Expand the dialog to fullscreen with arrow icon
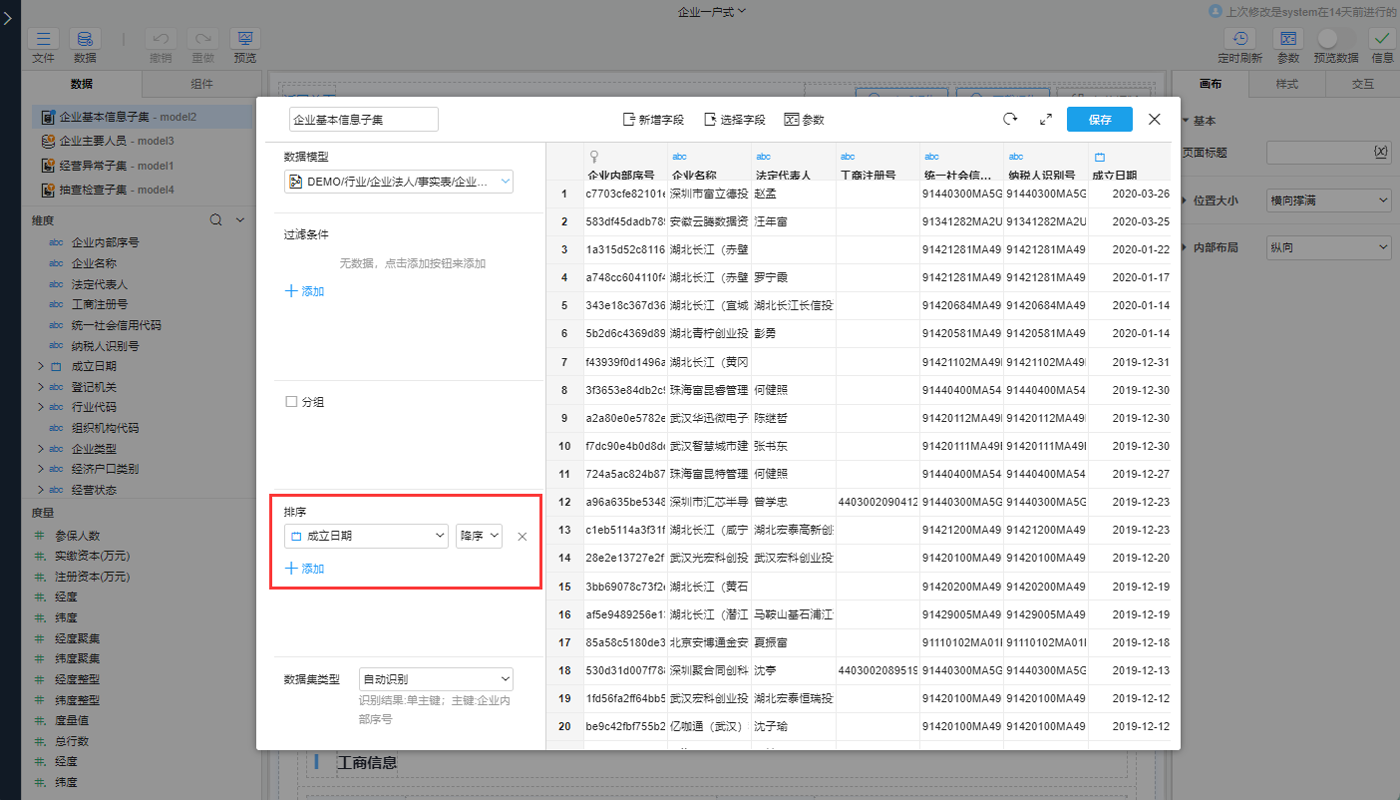This screenshot has width=1400, height=800. click(1045, 118)
